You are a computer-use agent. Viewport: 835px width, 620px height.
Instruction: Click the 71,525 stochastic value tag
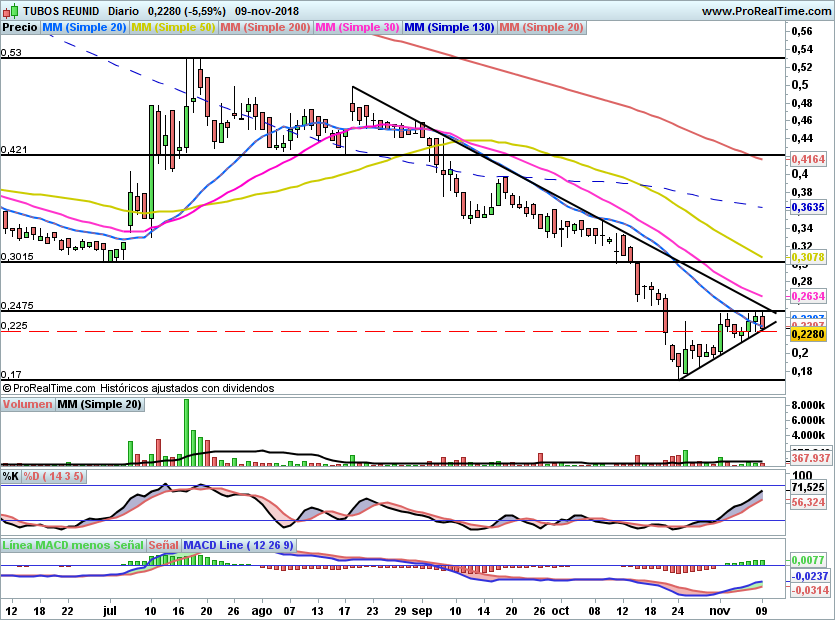[x=808, y=487]
